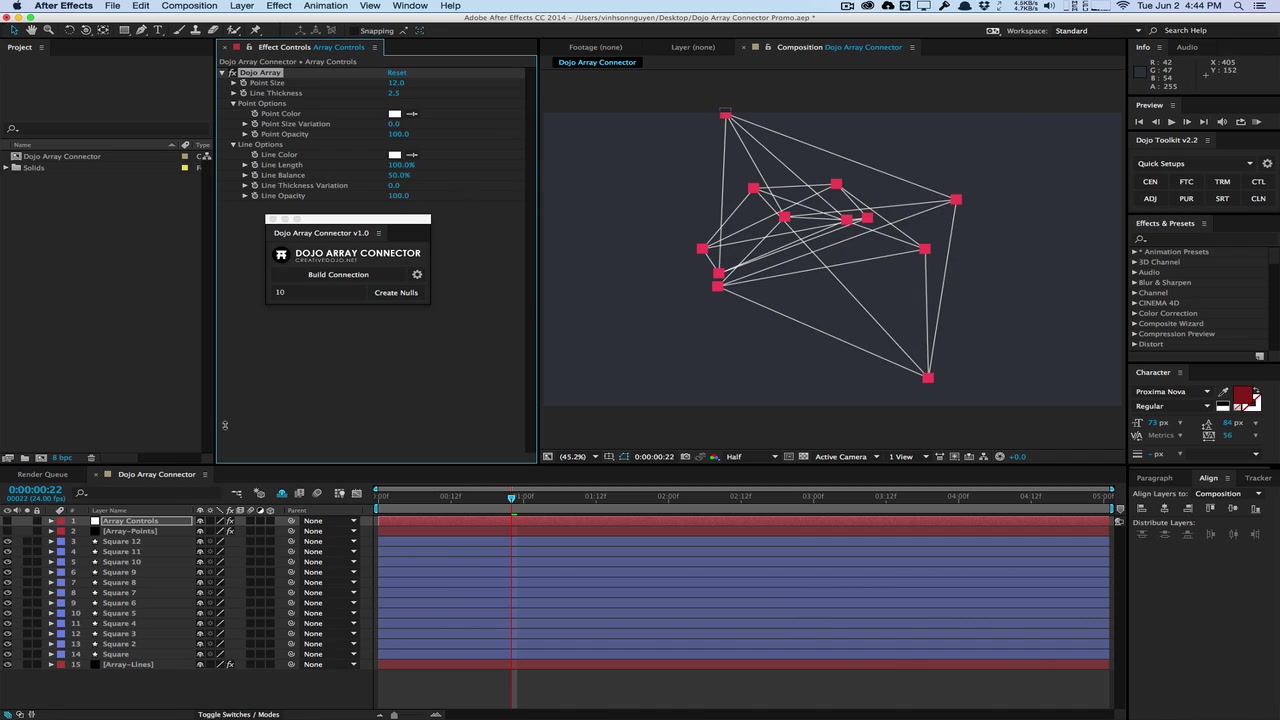
Task: Click the Line Color white swatch
Action: (394, 154)
